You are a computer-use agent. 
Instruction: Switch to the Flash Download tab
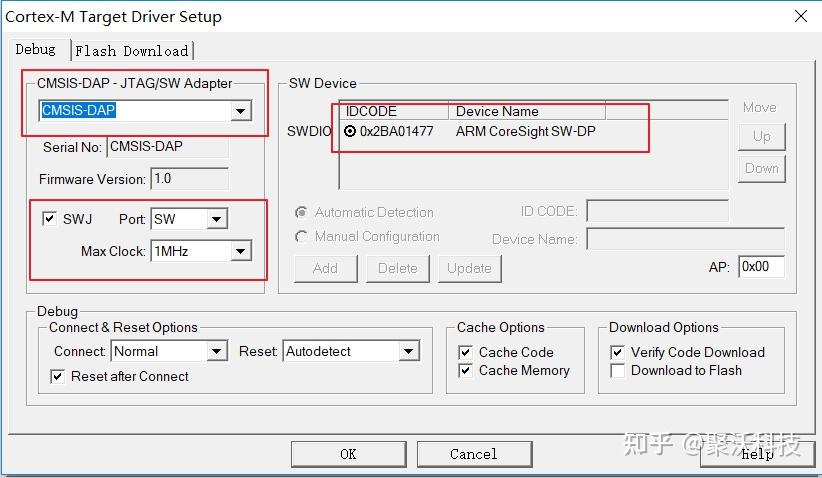pyautogui.click(x=131, y=50)
